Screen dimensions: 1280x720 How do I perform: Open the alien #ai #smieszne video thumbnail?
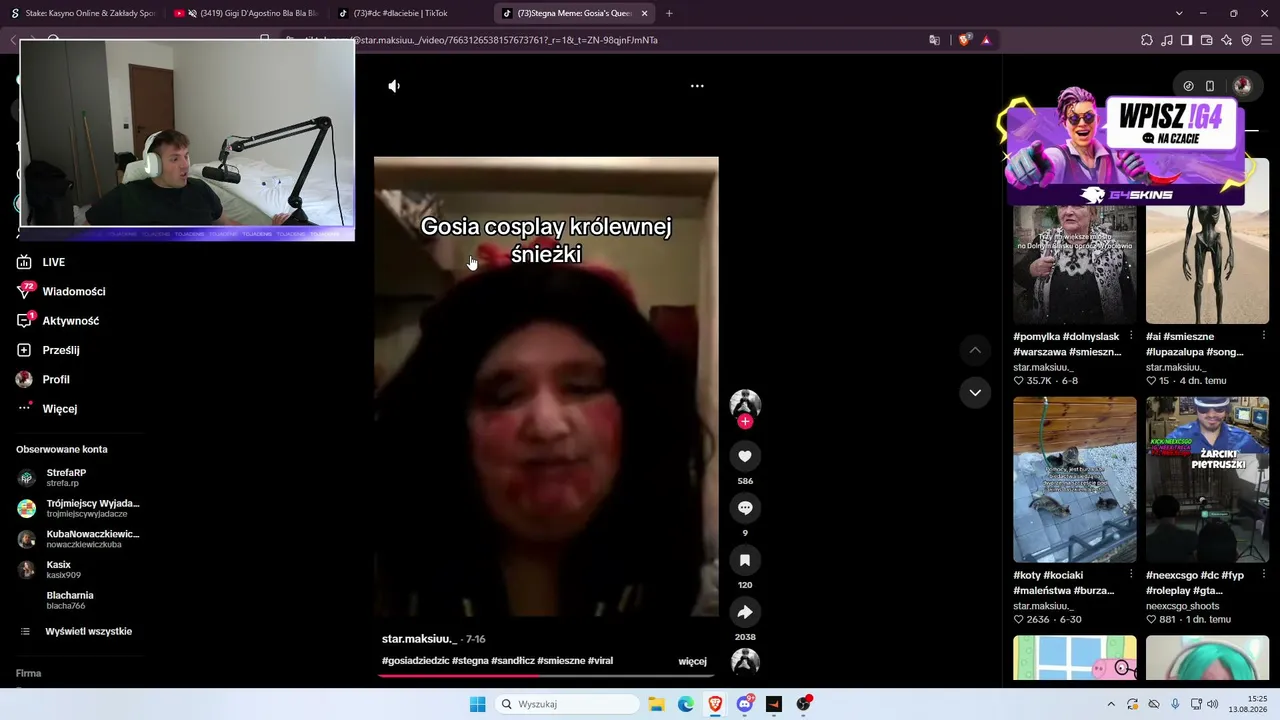(1207, 242)
